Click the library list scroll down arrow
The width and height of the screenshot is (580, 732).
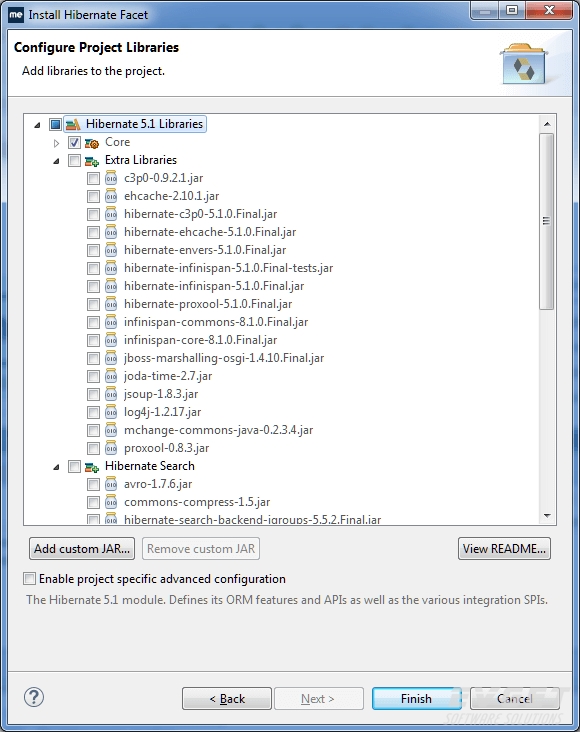pos(547,515)
